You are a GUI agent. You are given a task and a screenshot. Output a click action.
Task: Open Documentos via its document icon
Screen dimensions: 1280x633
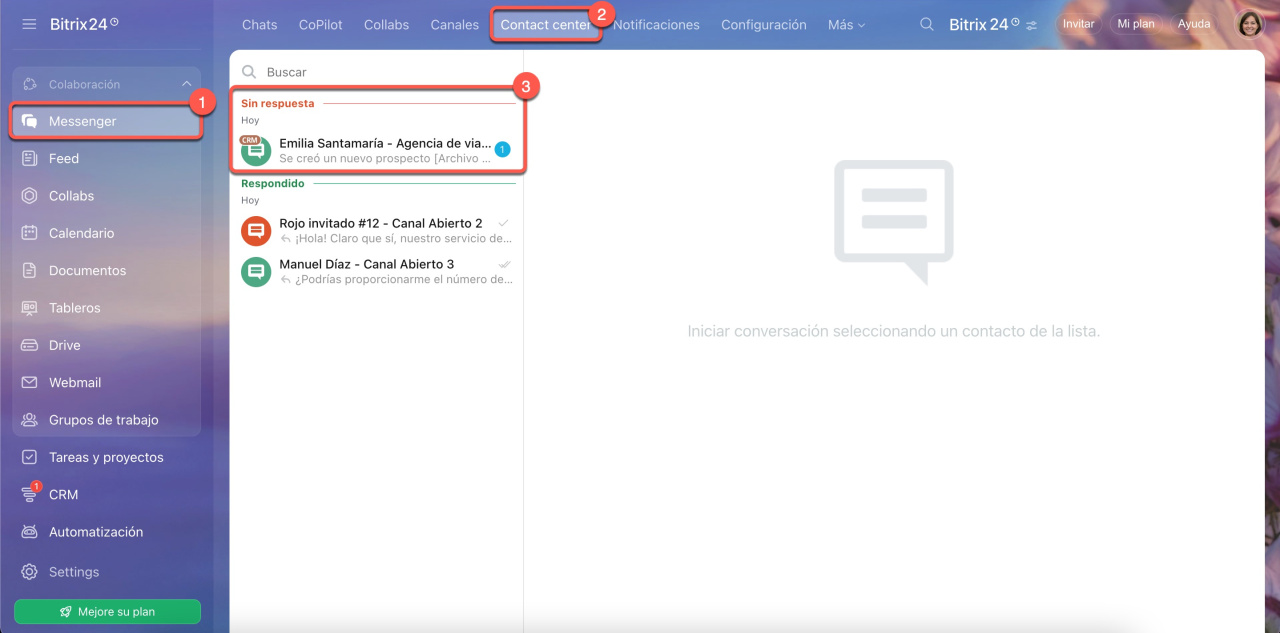point(30,270)
